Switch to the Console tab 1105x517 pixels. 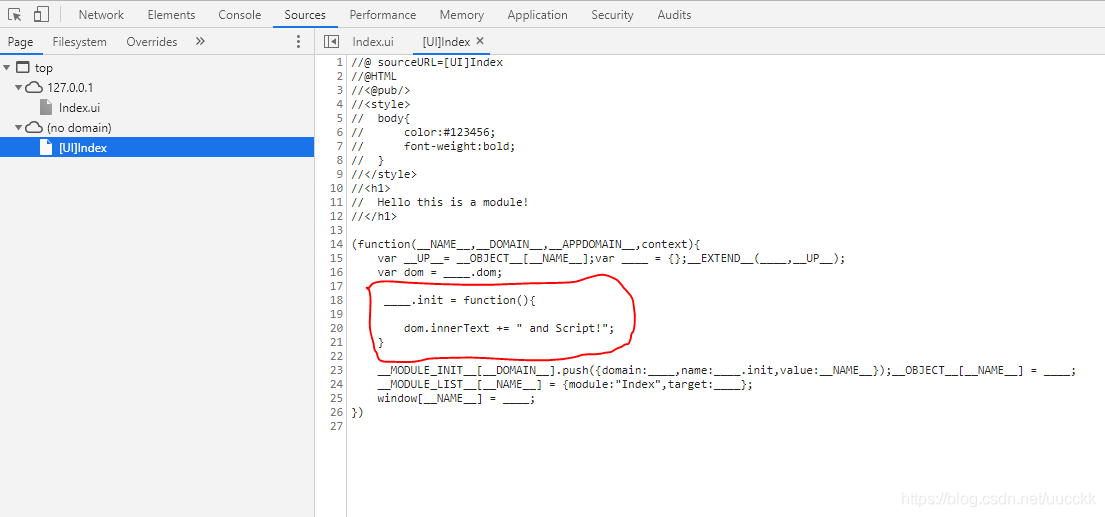tap(240, 14)
